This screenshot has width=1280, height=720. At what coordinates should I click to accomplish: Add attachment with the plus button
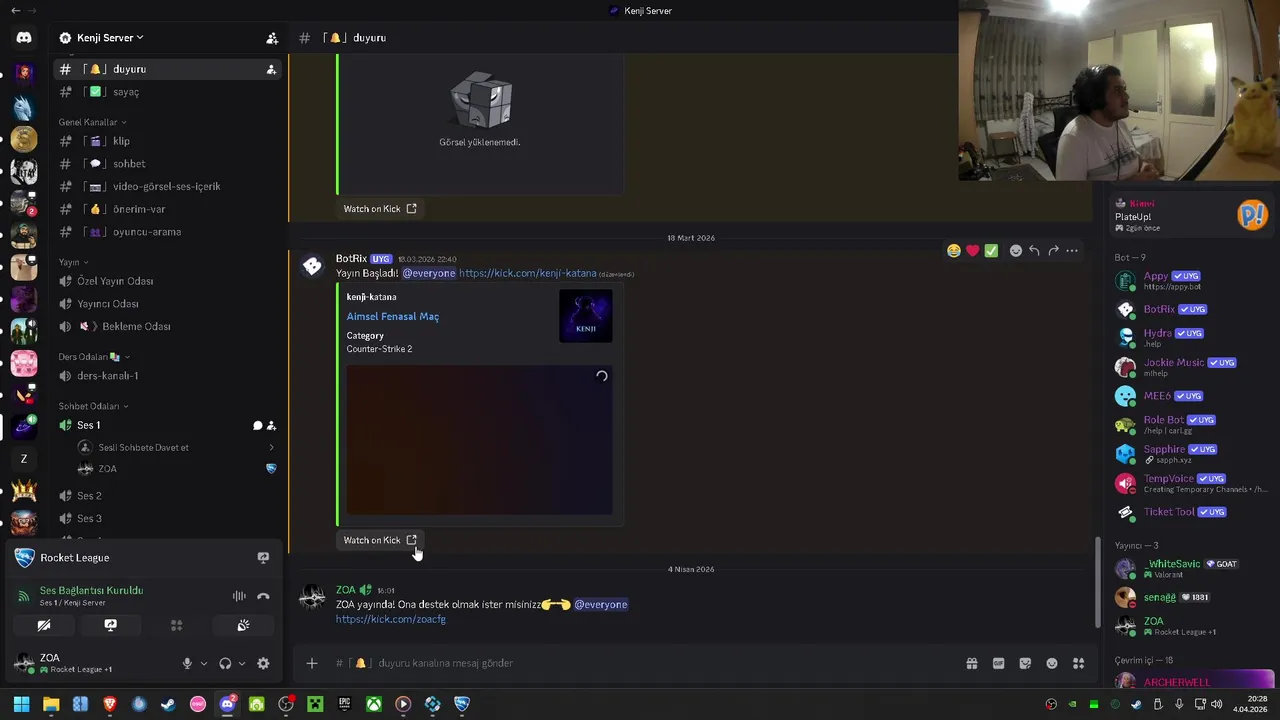(x=312, y=663)
